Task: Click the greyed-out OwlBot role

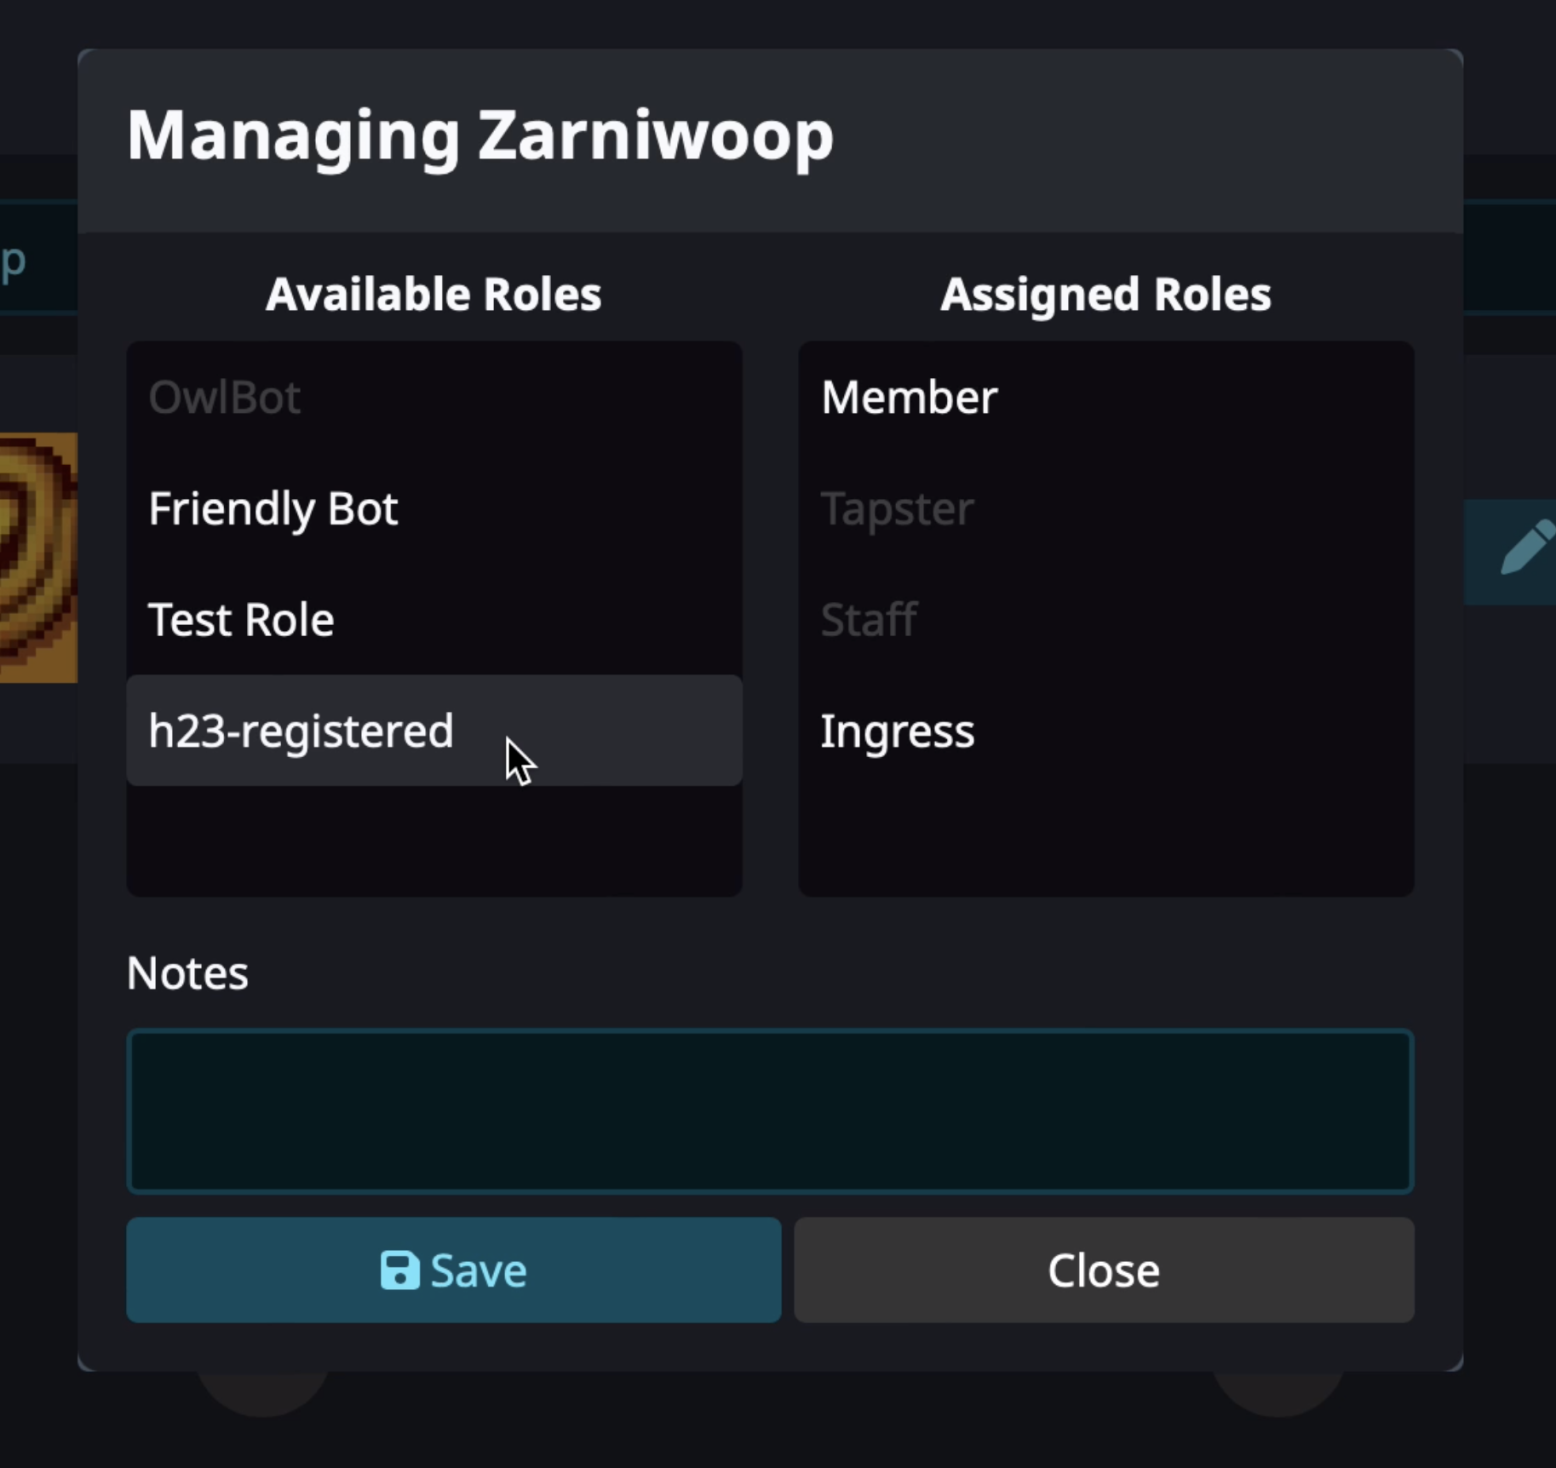Action: click(434, 398)
